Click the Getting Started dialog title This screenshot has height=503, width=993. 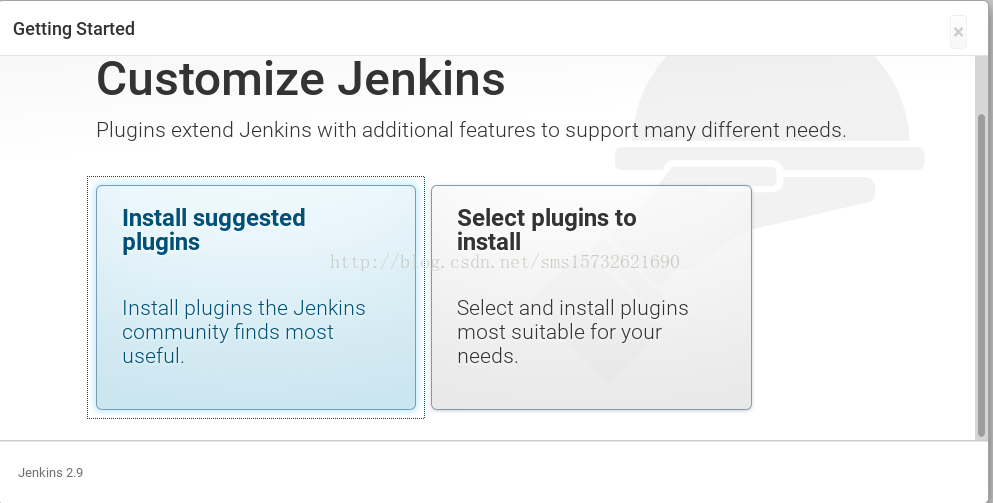click(74, 29)
